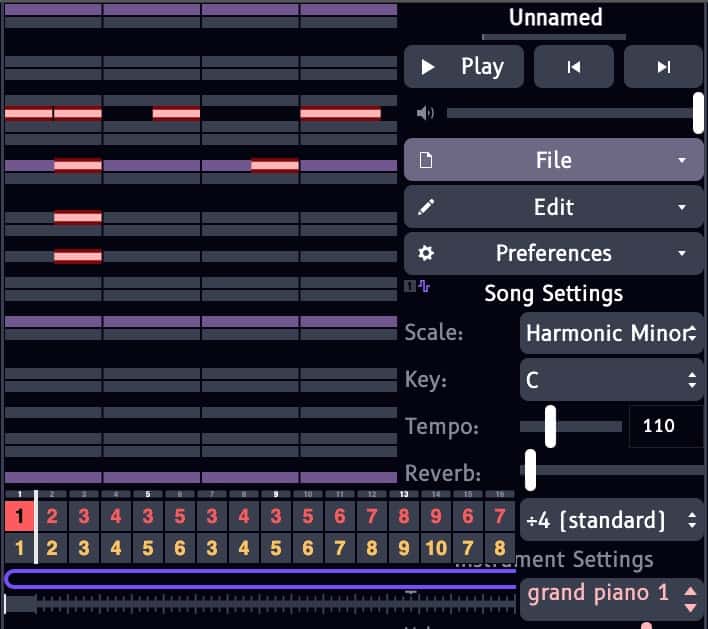Open the File menu
Viewport: 708px width, 629px height.
pyautogui.click(x=553, y=160)
